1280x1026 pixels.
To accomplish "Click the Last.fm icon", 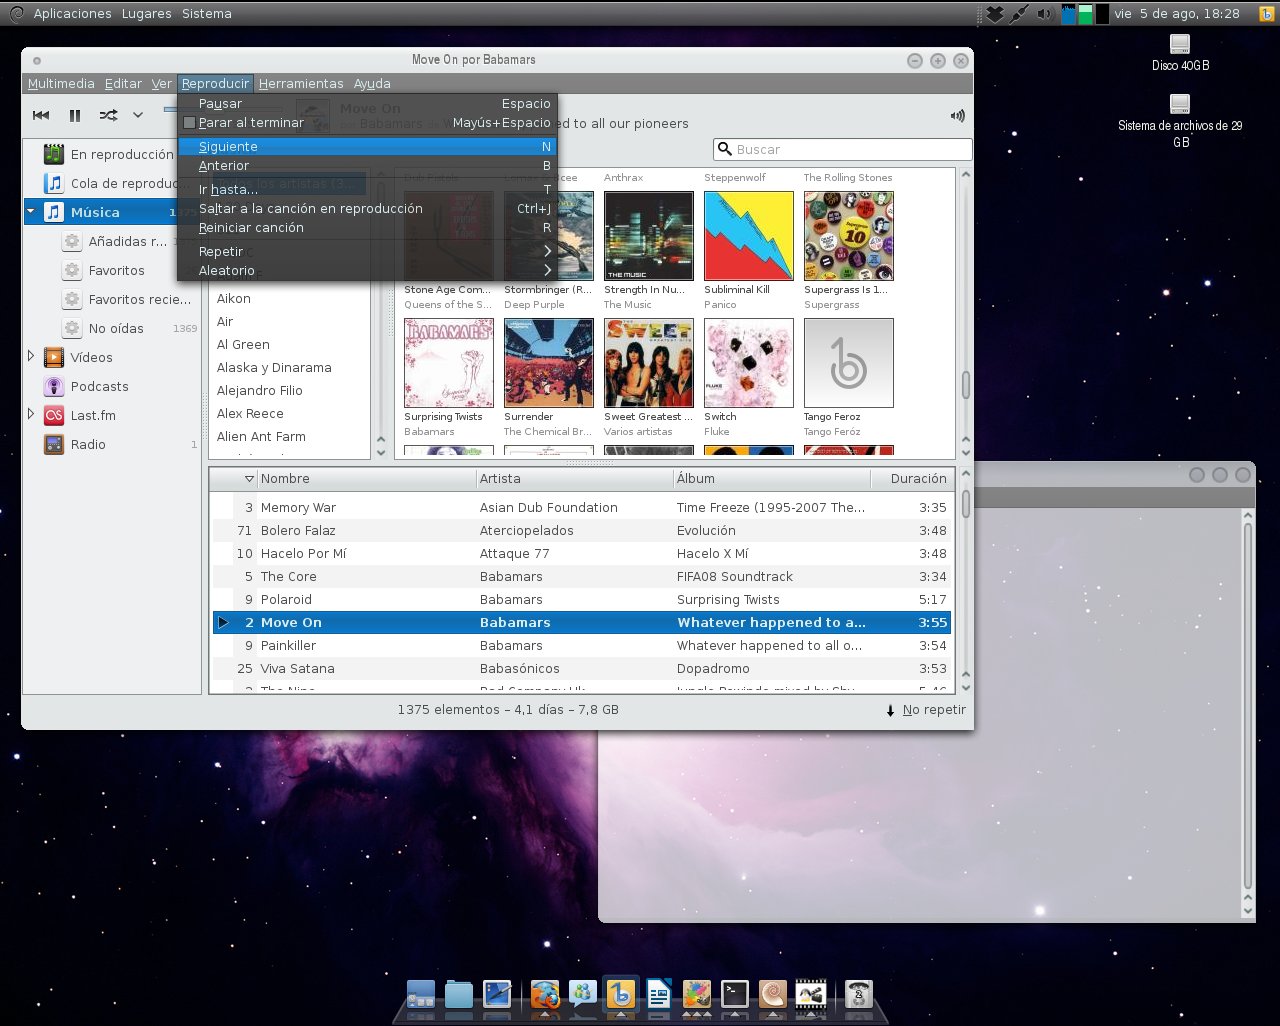I will 54,415.
